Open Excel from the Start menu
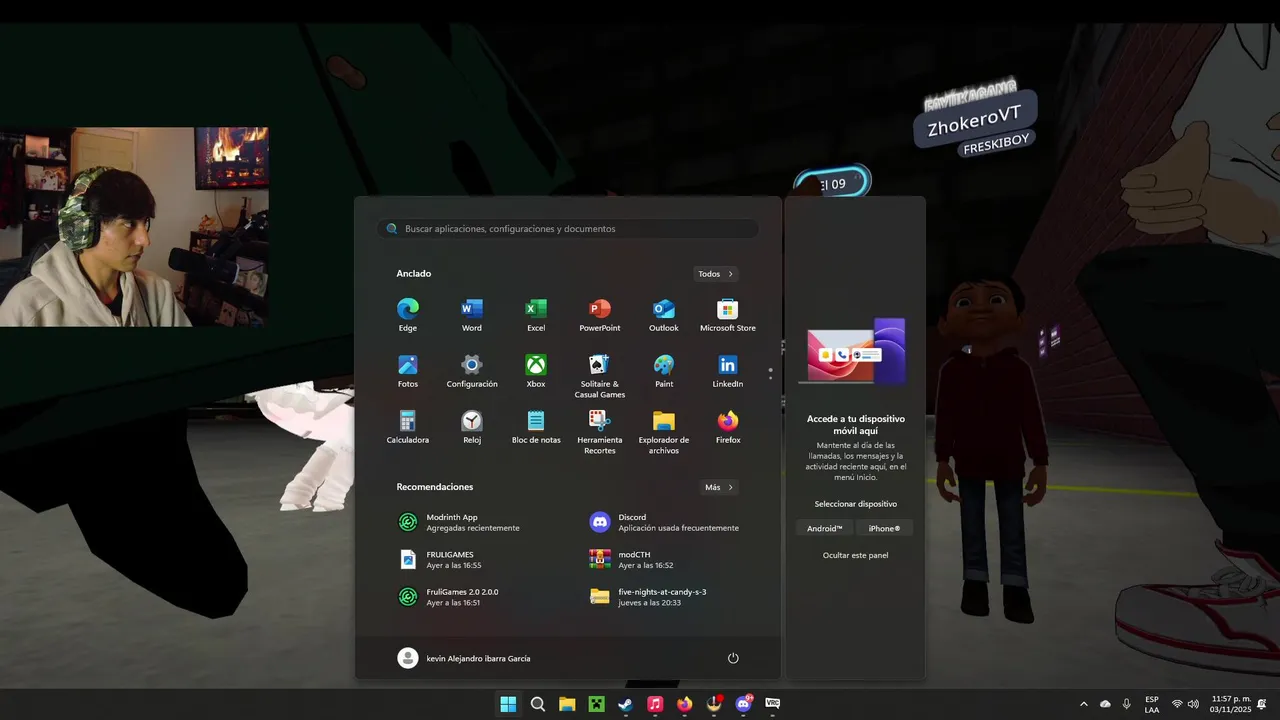The height and width of the screenshot is (720, 1280). (536, 315)
